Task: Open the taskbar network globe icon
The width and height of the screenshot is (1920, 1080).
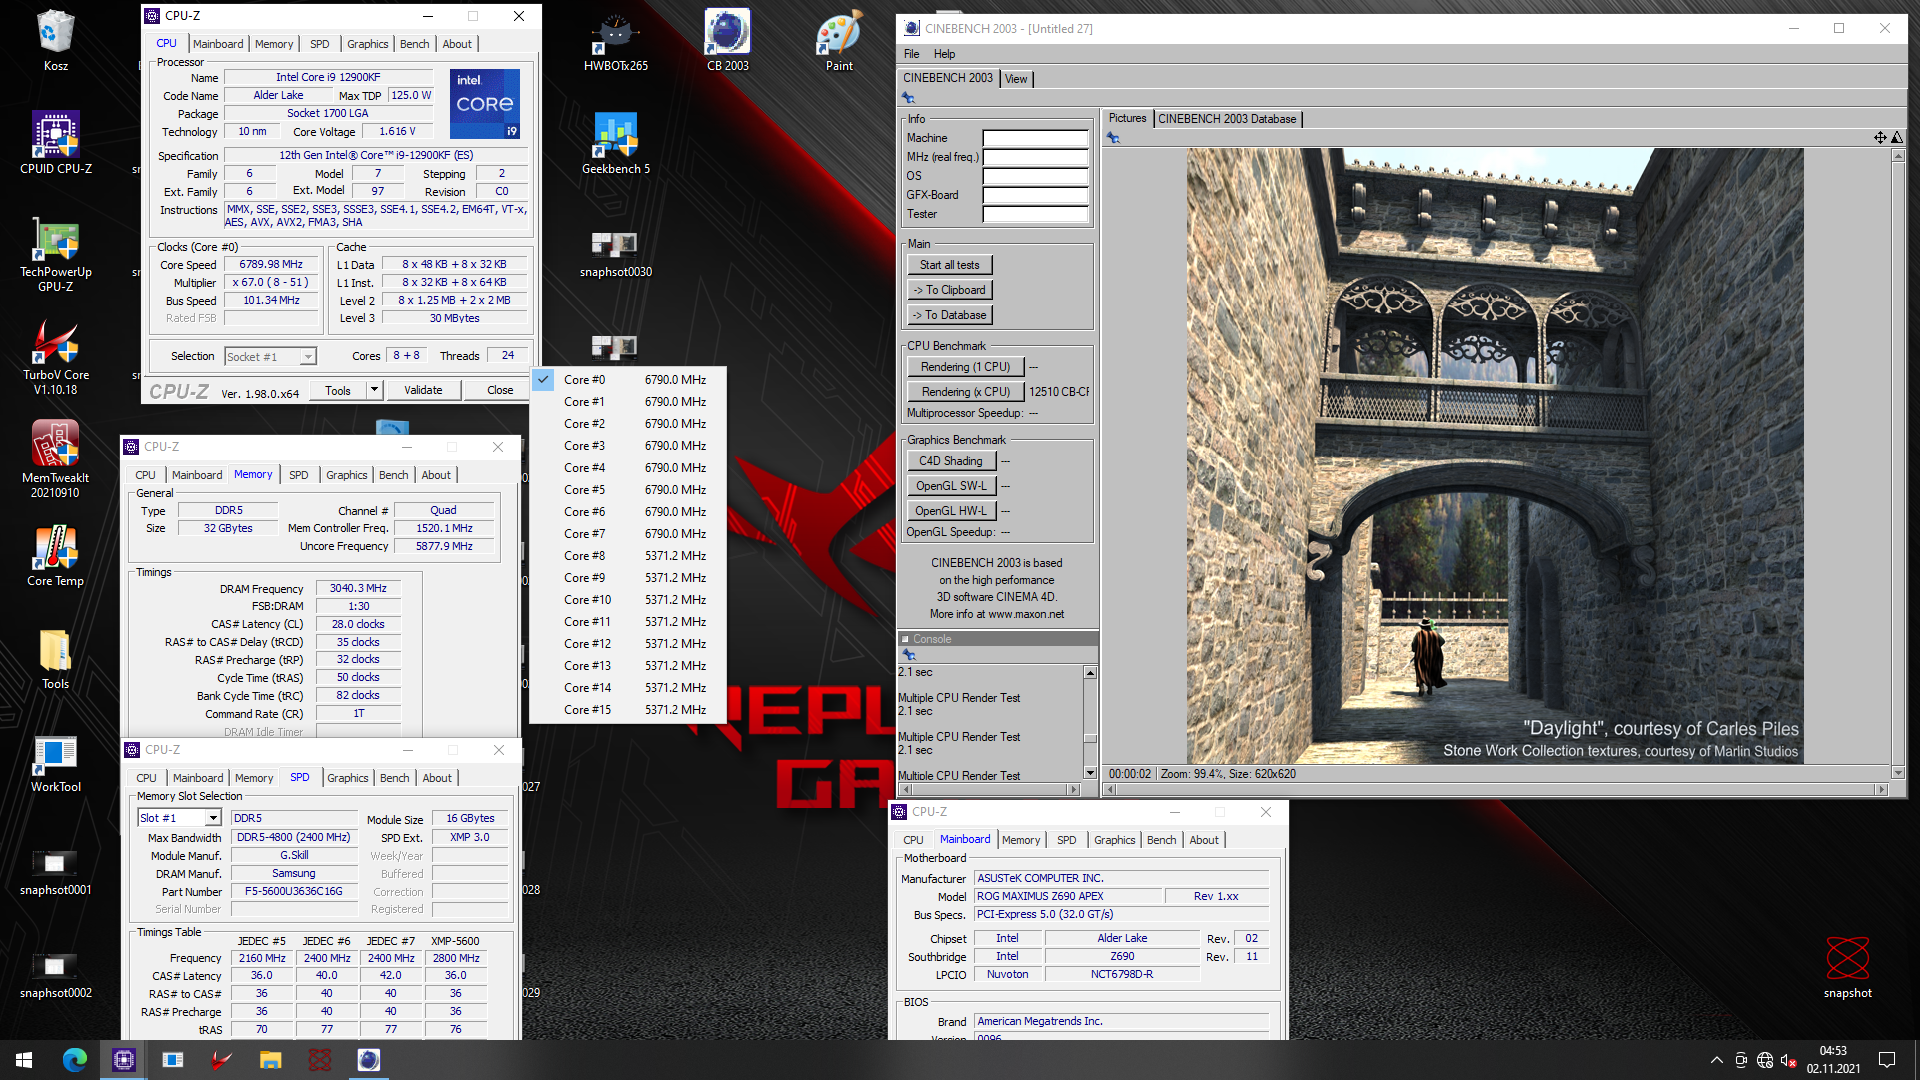Action: [1765, 1060]
